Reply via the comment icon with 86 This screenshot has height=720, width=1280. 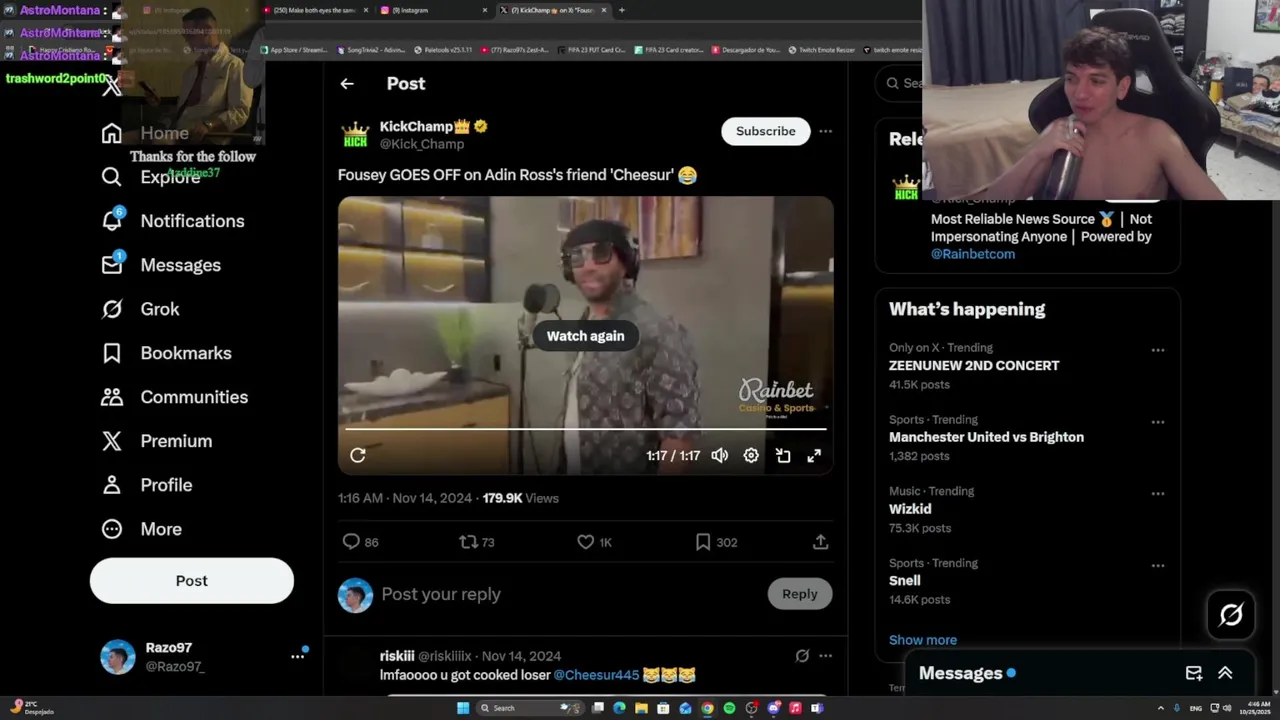[360, 542]
